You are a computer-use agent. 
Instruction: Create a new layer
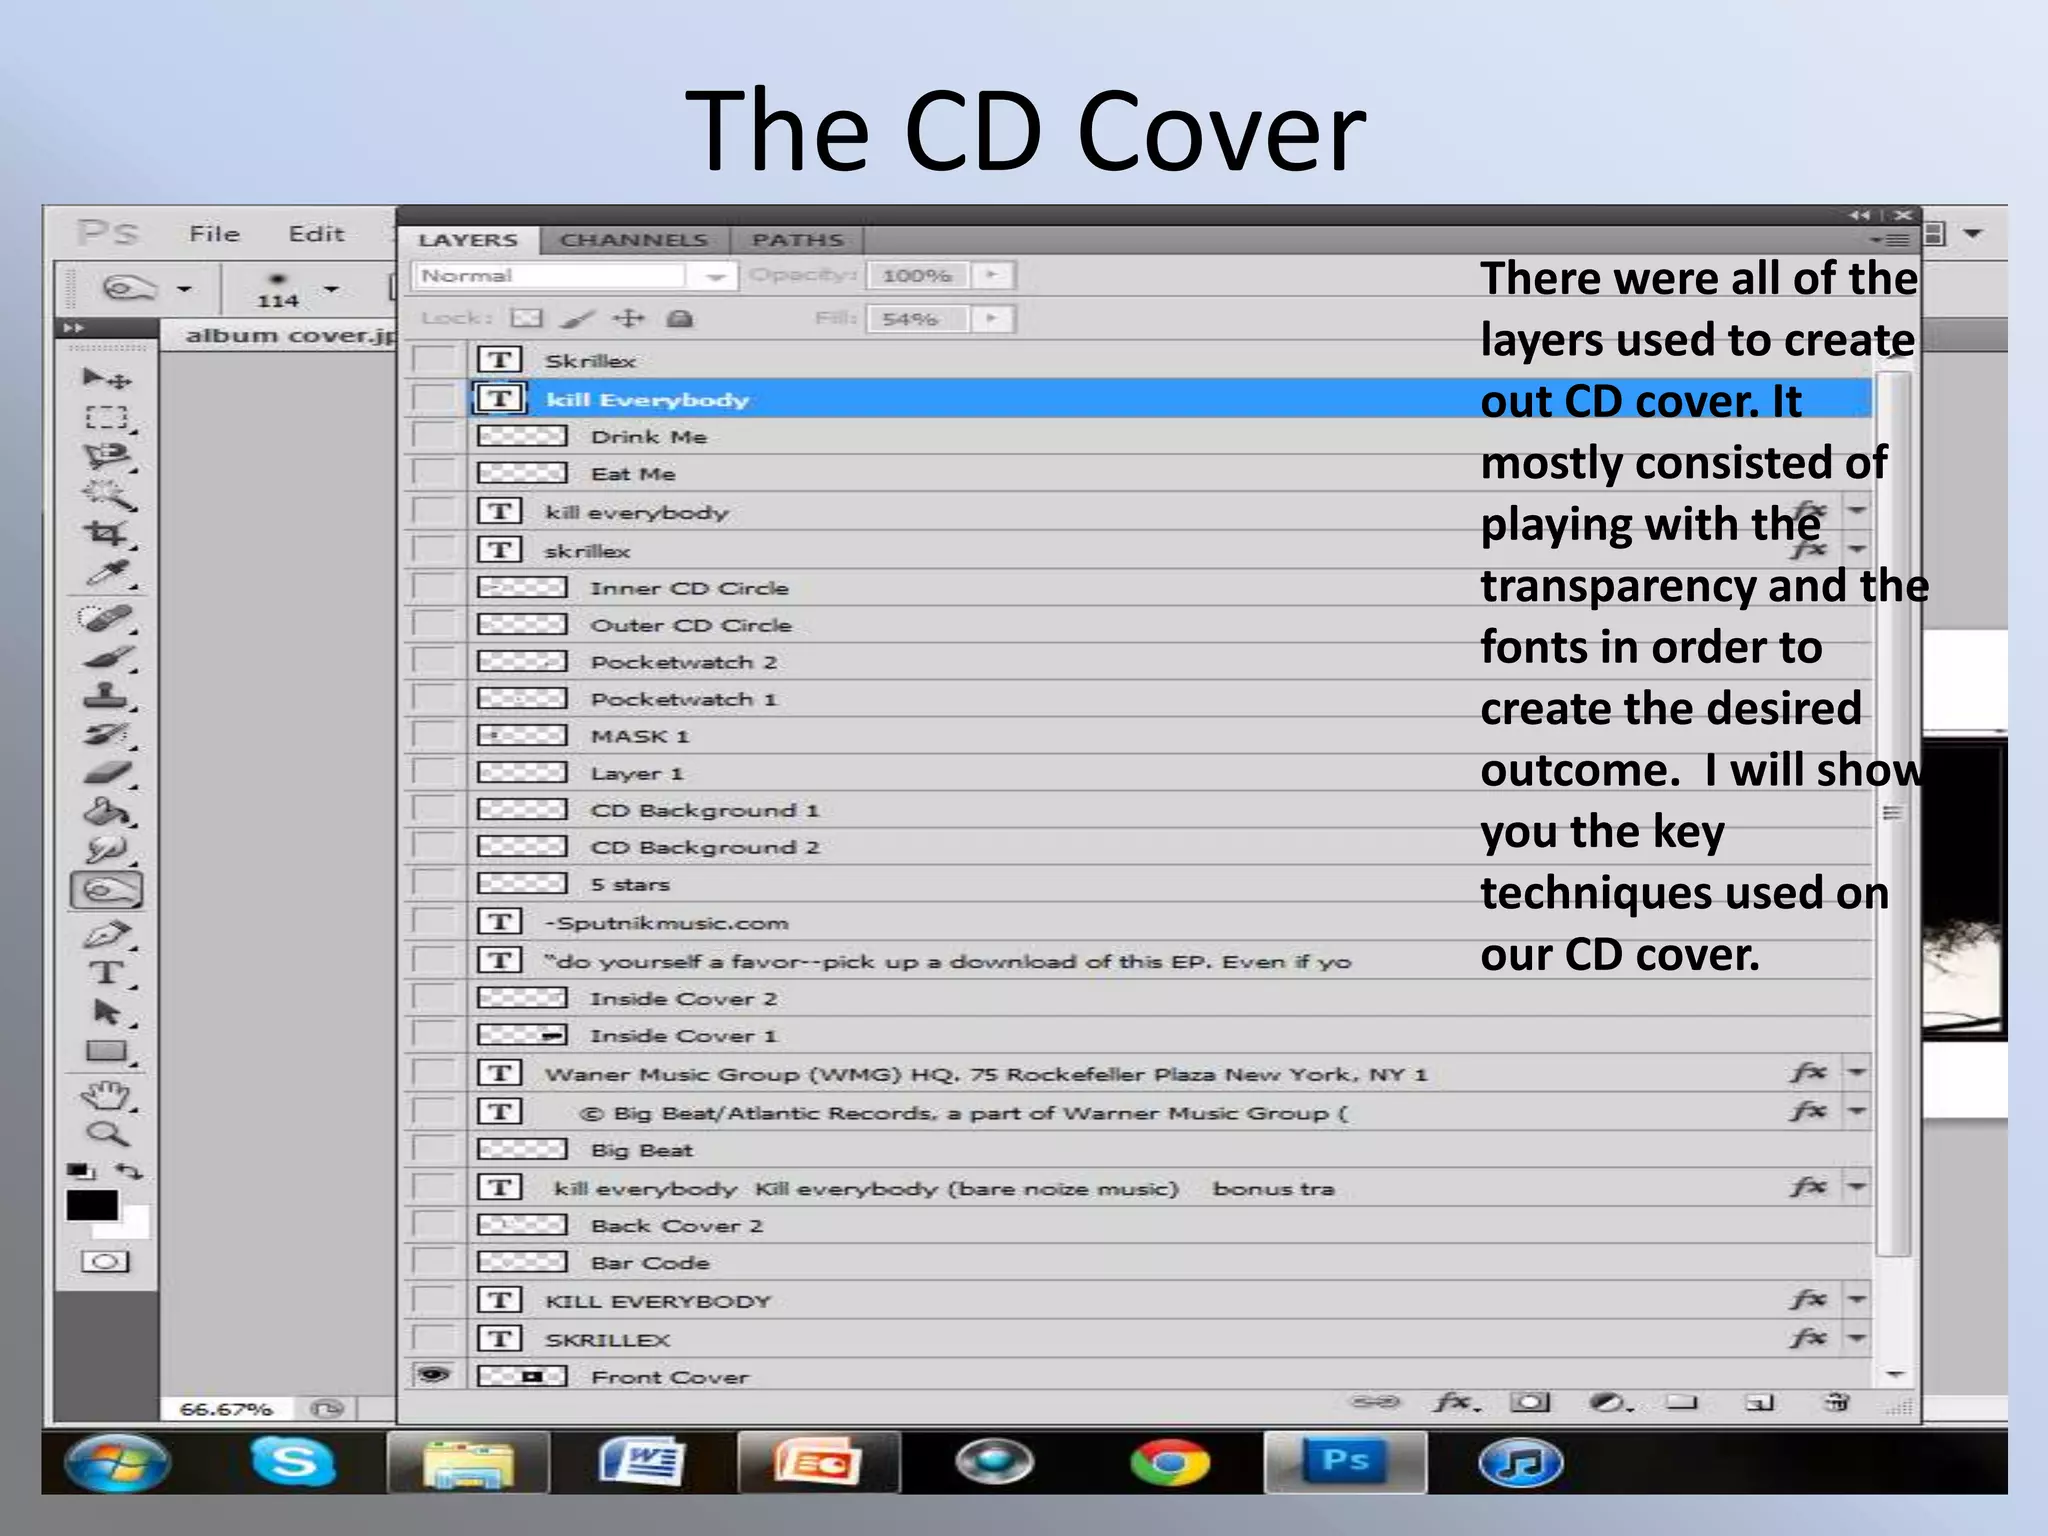pos(1759,1402)
